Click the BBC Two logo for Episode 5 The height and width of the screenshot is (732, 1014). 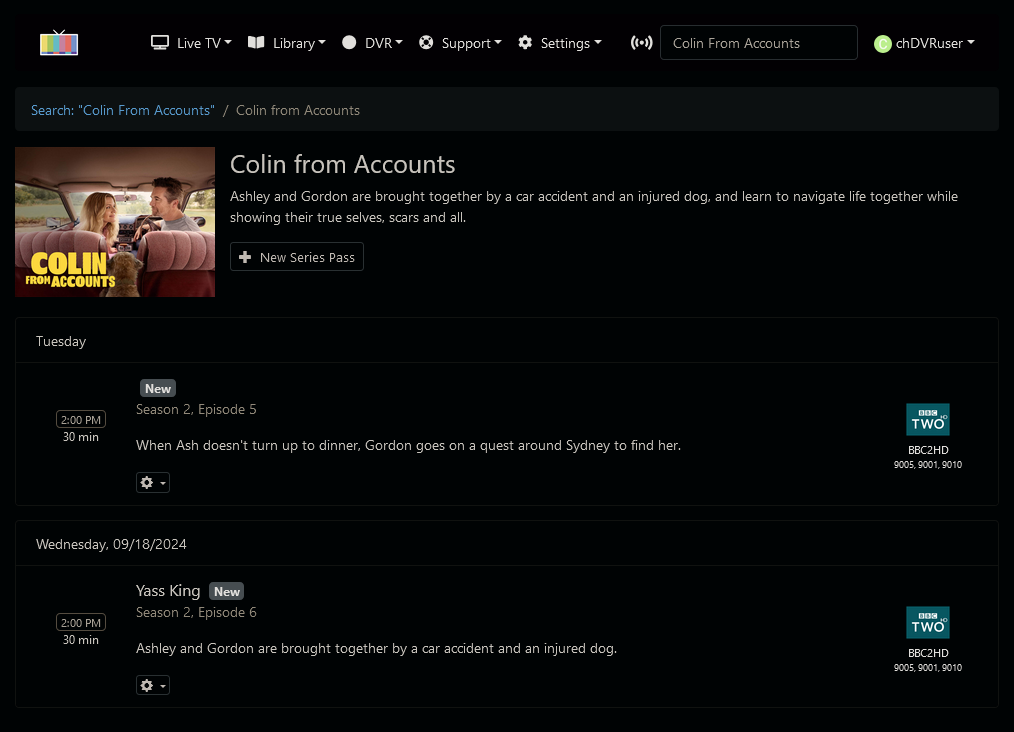pyautogui.click(x=927, y=420)
